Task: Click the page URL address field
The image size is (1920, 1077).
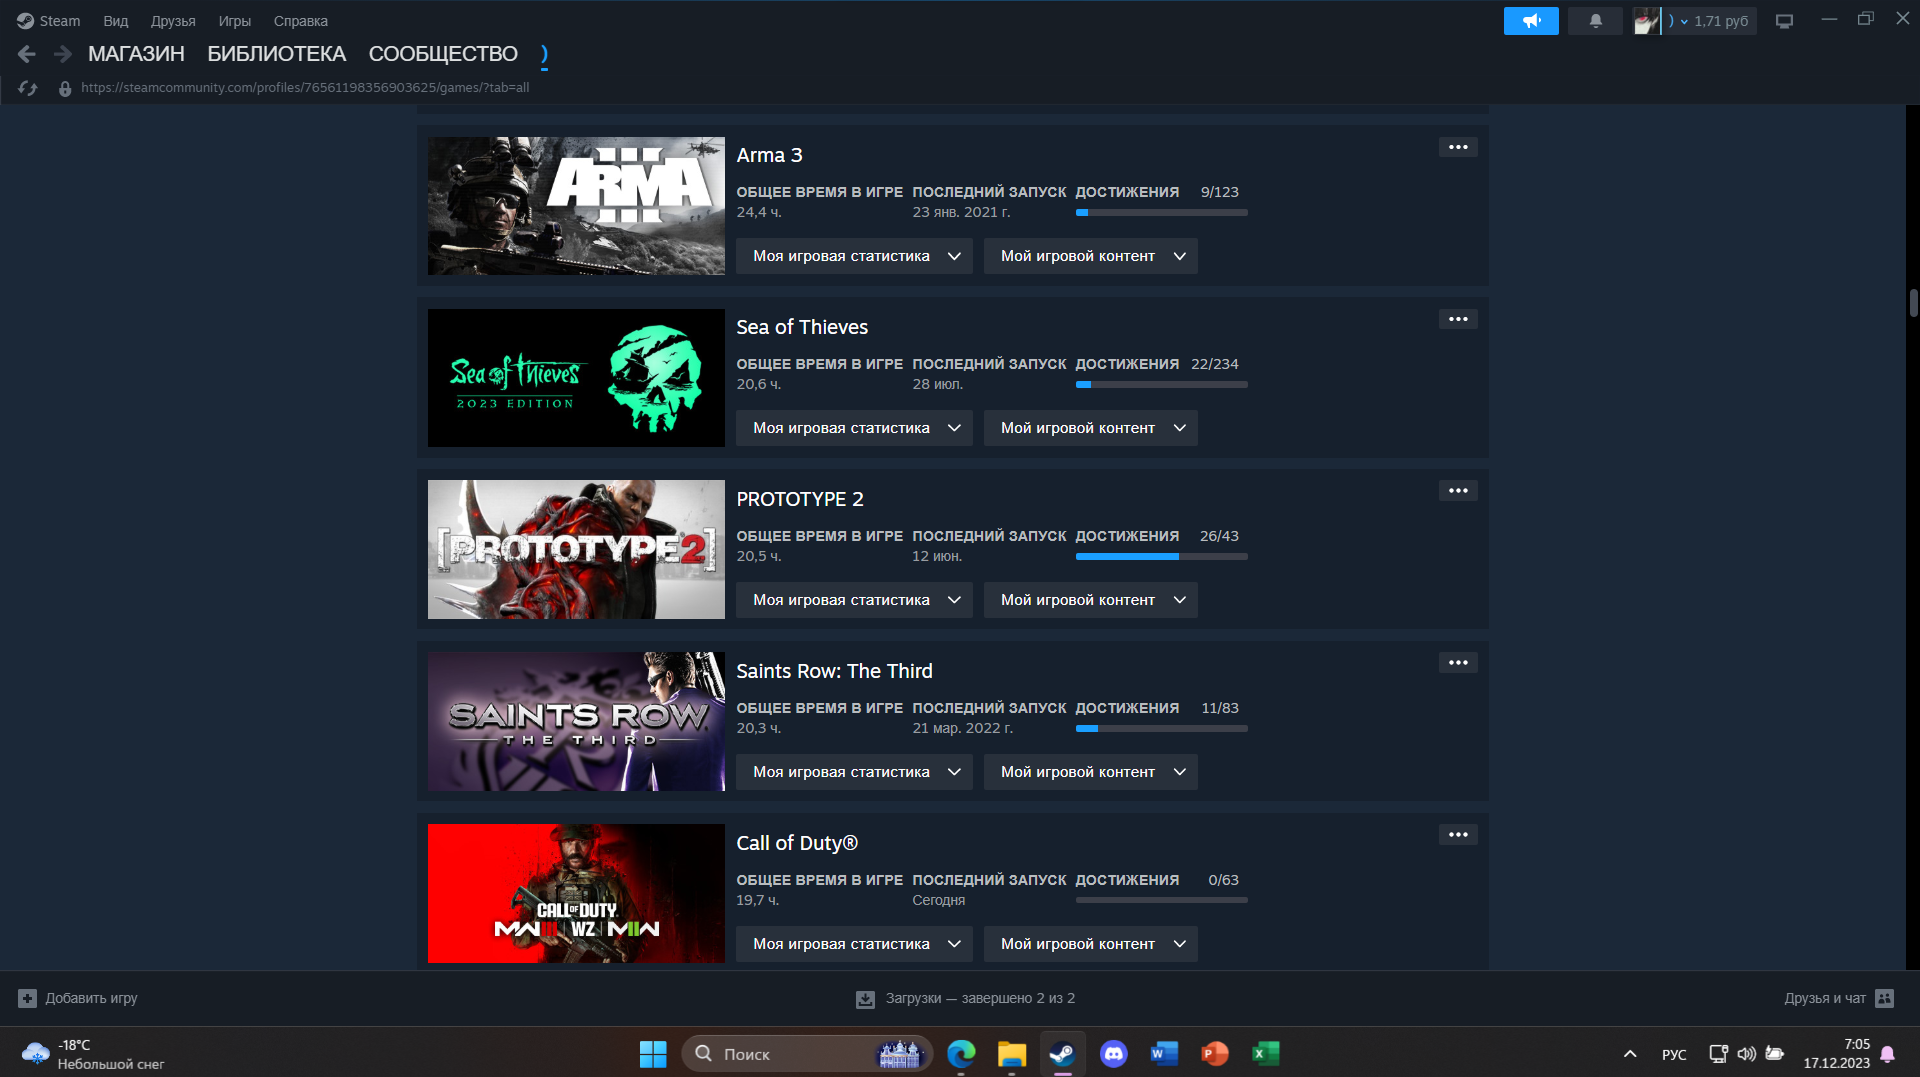Action: (x=305, y=88)
